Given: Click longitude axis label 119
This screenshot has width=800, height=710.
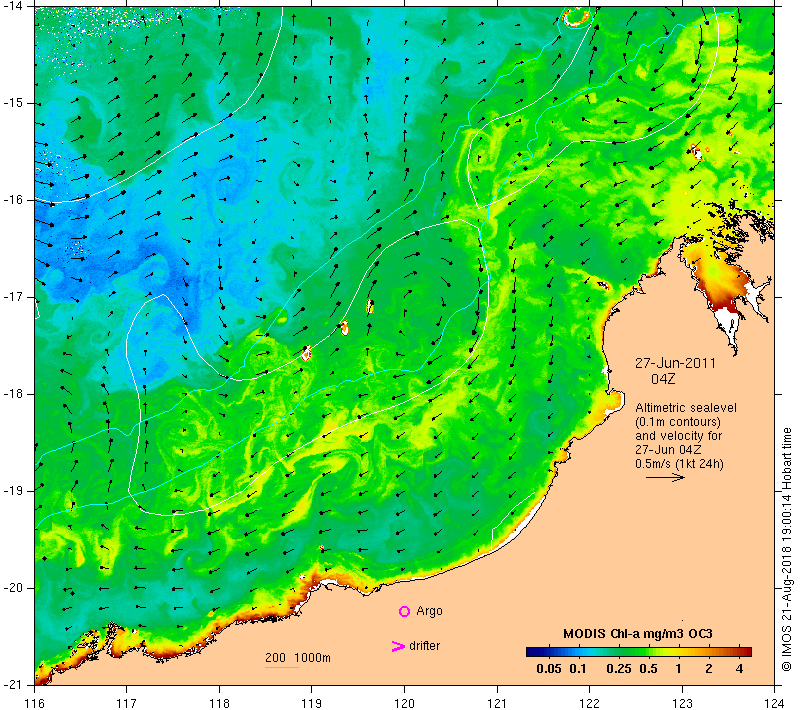Looking at the screenshot, I should coord(312,703).
